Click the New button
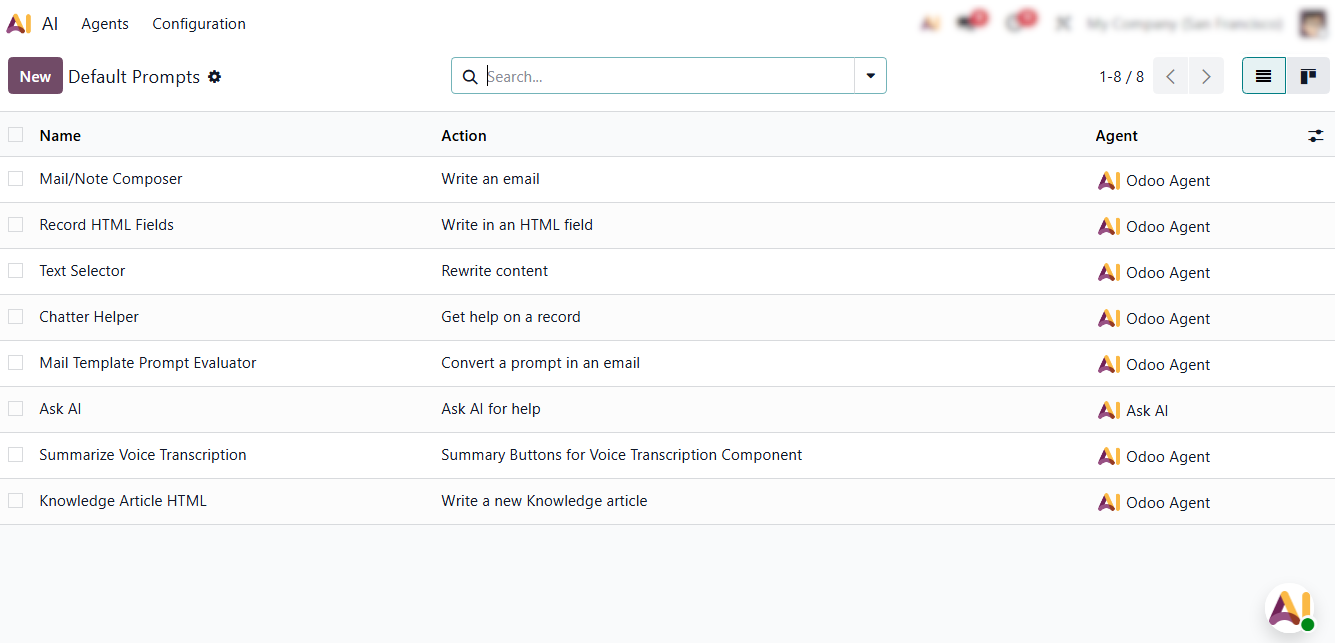This screenshot has height=643, width=1335. tap(35, 76)
